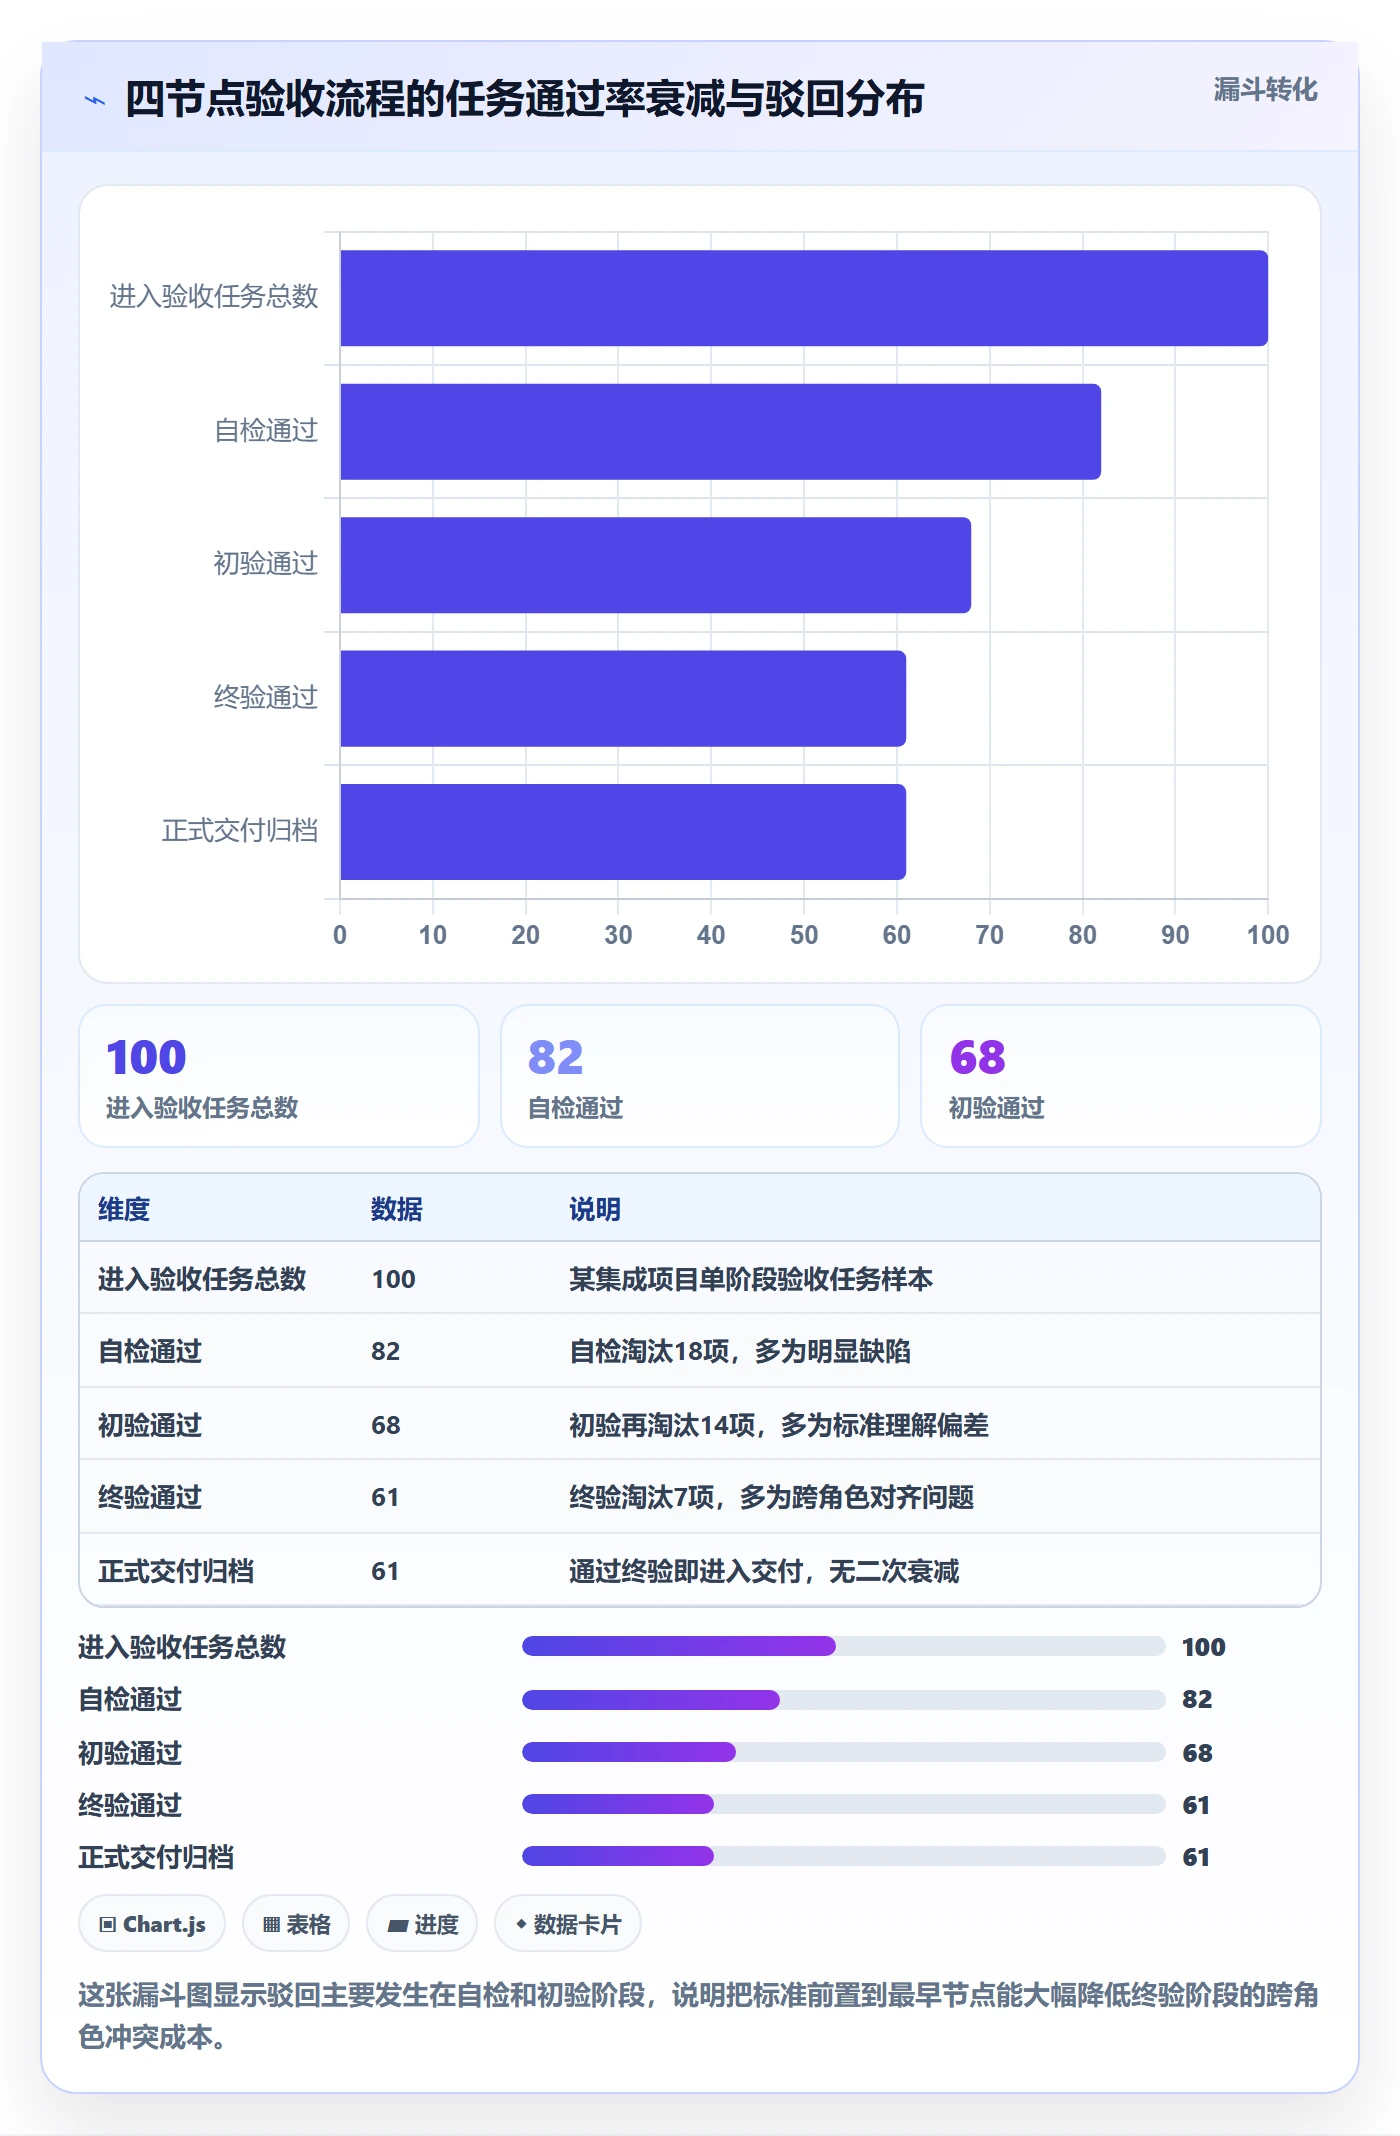Click the data card showing 82
The width and height of the screenshot is (1400, 2136).
point(700,1076)
